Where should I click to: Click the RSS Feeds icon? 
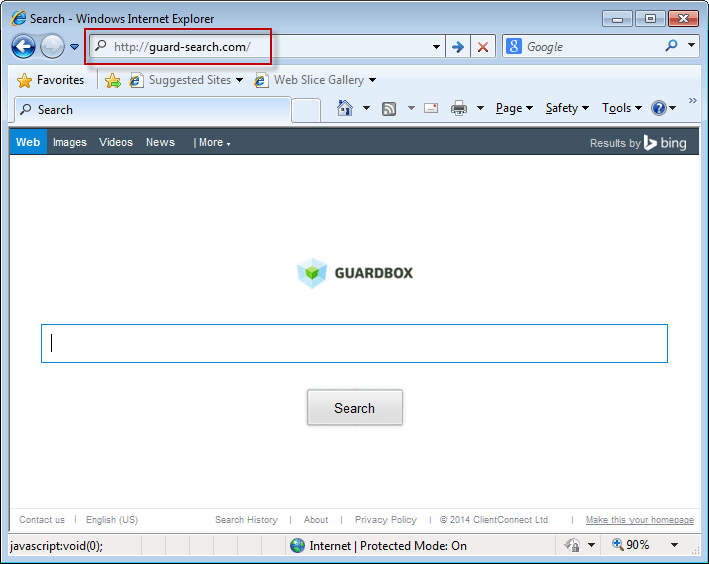[389, 108]
